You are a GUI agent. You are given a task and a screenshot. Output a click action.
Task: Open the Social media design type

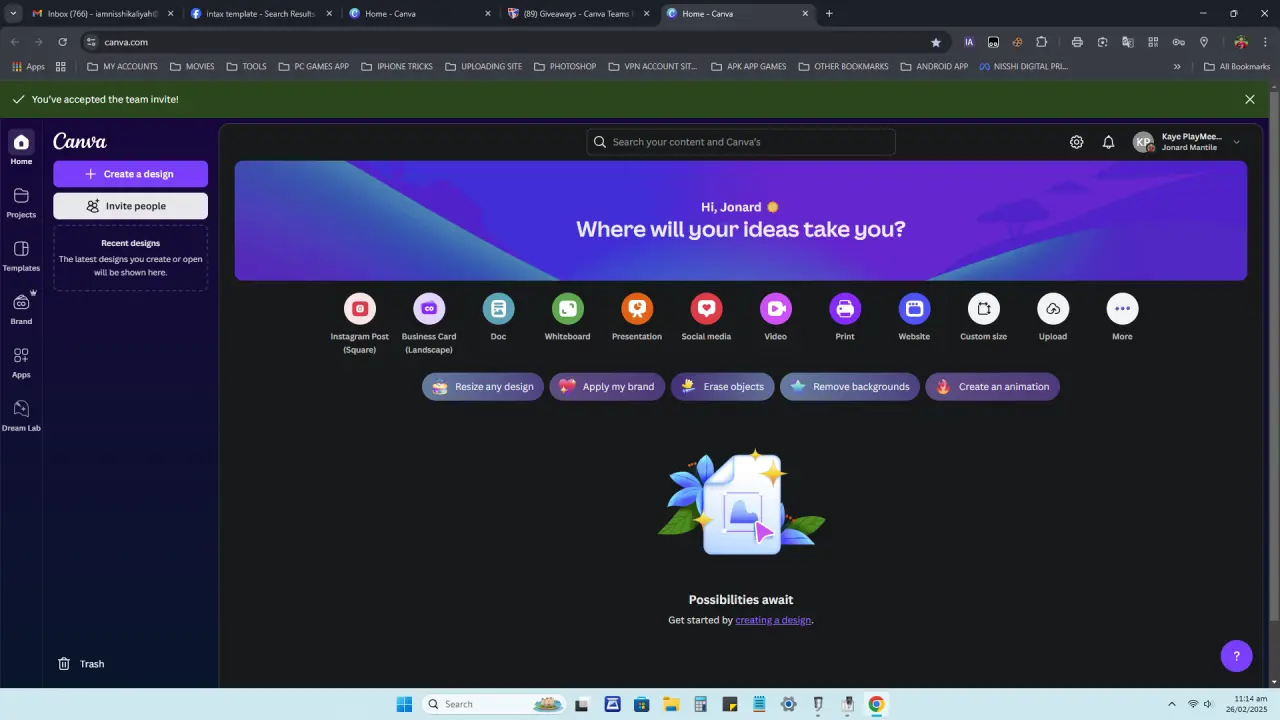pos(706,309)
